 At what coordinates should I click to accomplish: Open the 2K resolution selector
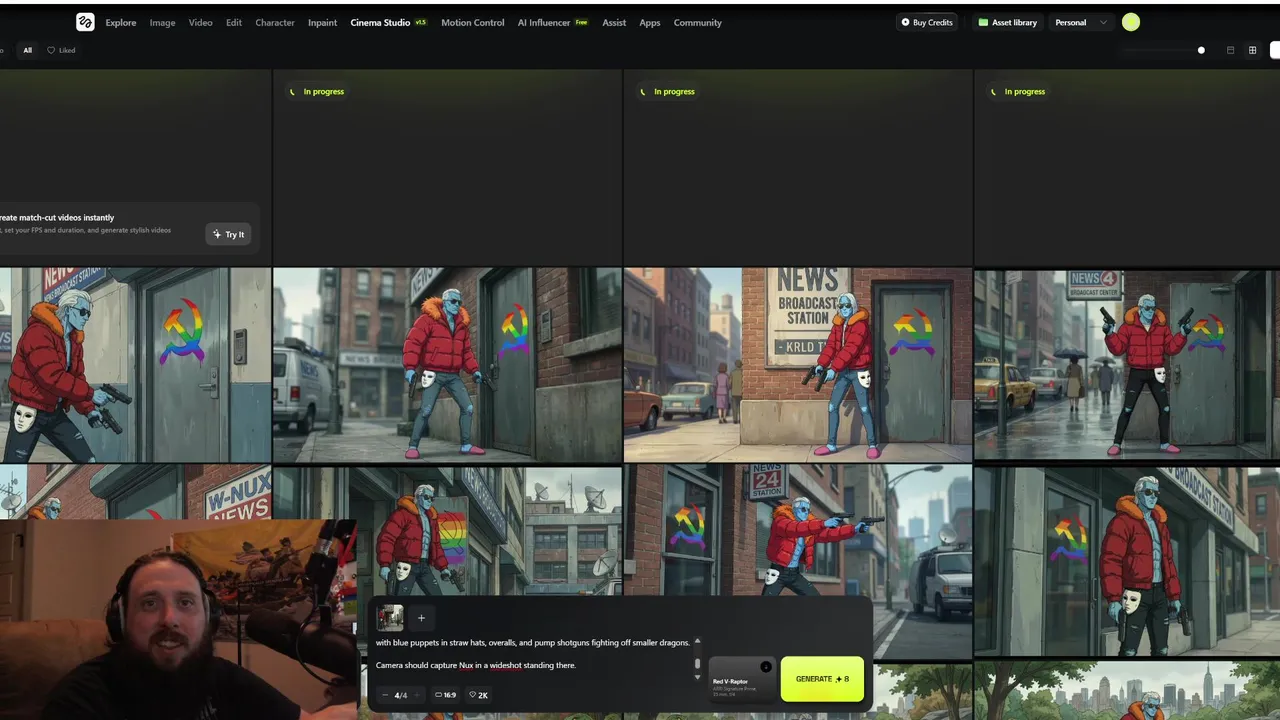pos(479,695)
